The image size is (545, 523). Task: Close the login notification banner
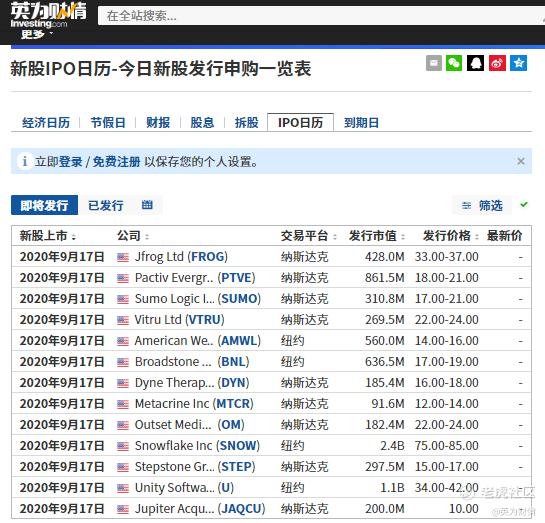coord(521,161)
